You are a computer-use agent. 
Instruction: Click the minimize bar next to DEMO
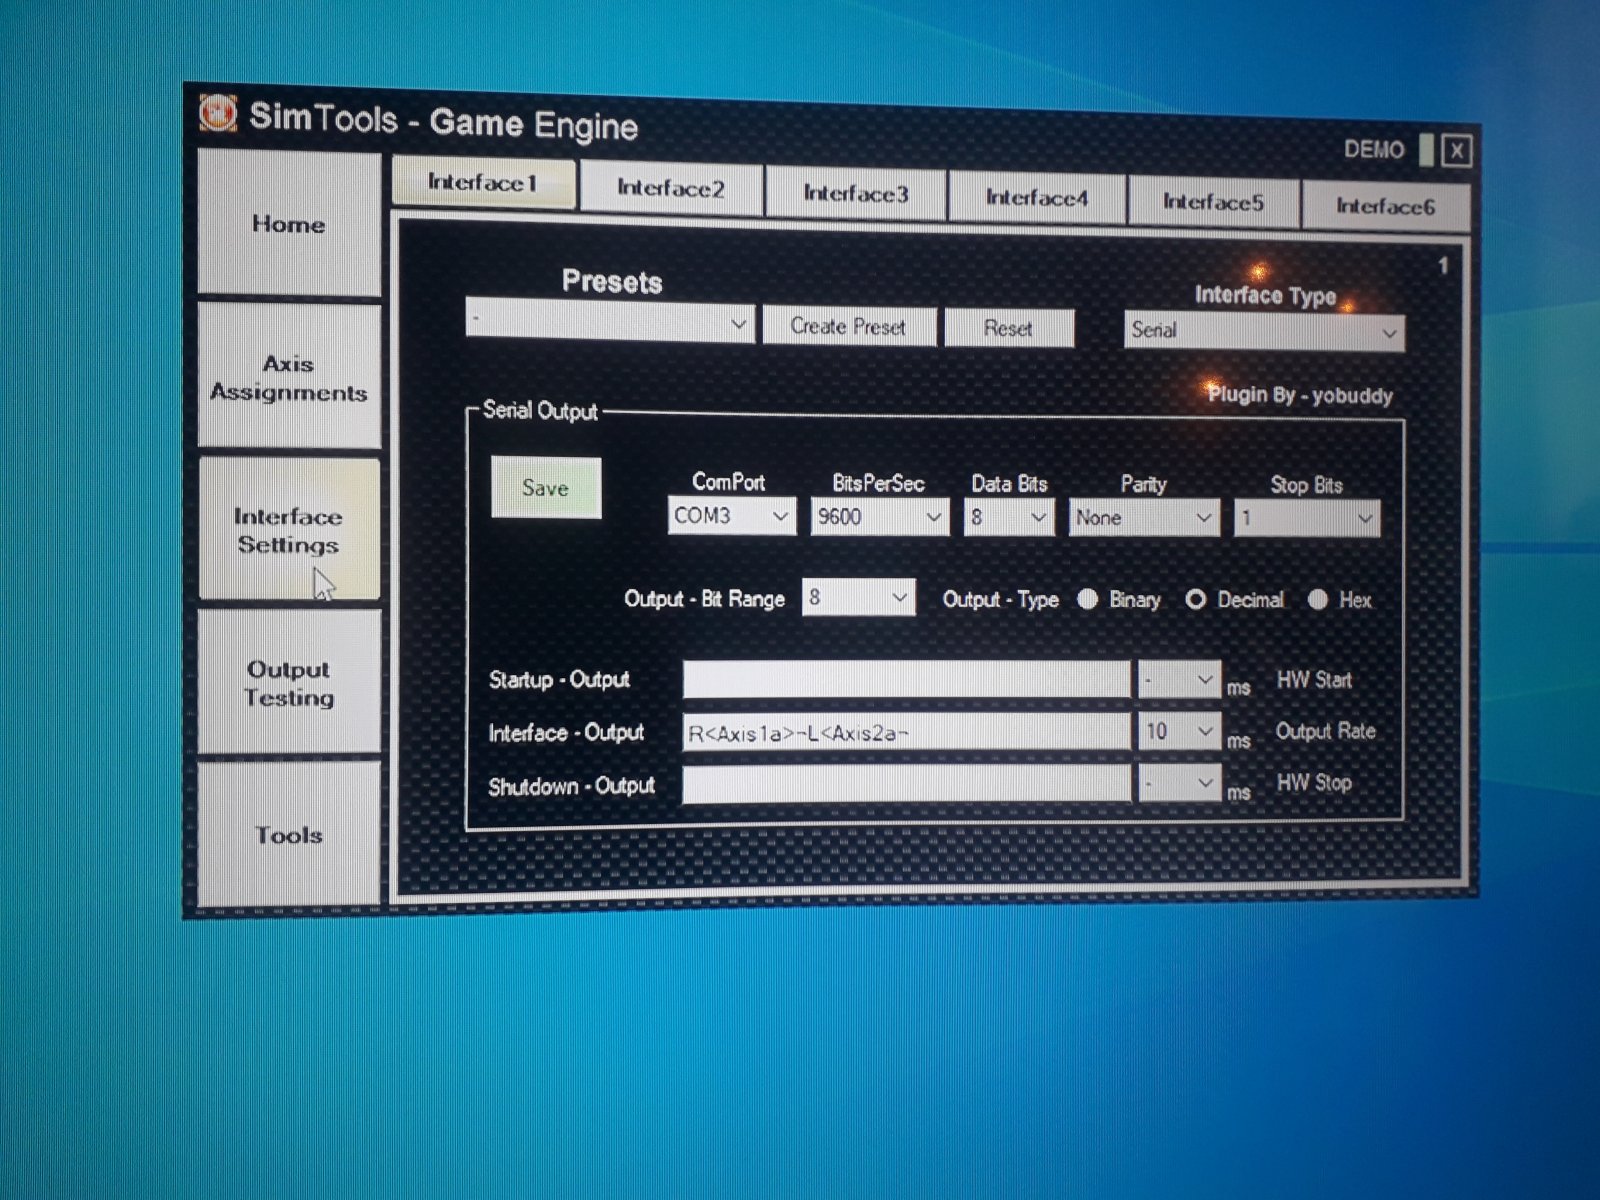pos(1426,150)
